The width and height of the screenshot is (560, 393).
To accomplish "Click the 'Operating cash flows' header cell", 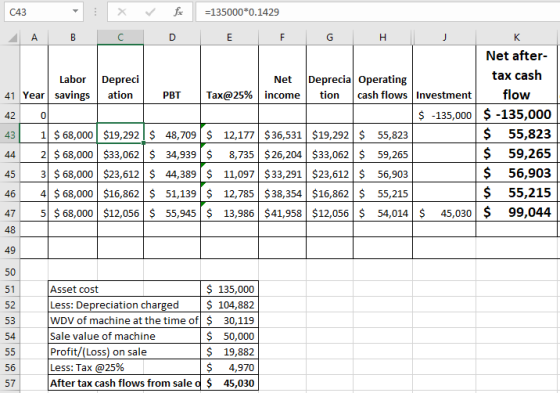I will pyautogui.click(x=383, y=74).
